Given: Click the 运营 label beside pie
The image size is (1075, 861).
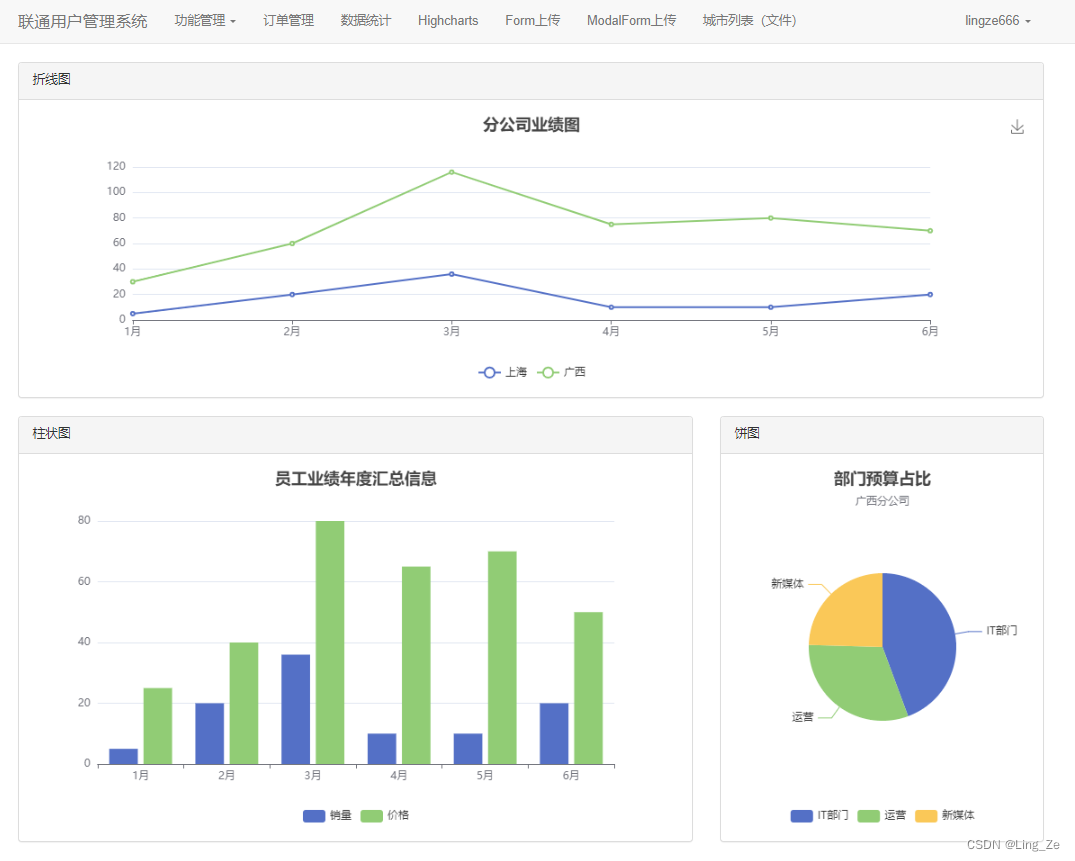Looking at the screenshot, I should 802,717.
